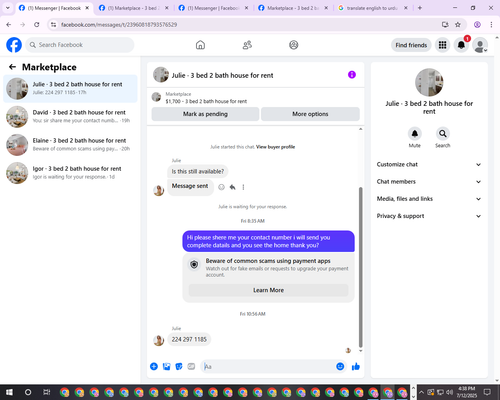Image resolution: width=500 pixels, height=400 pixels.
Task: Open David conversation in list
Action: (70, 117)
